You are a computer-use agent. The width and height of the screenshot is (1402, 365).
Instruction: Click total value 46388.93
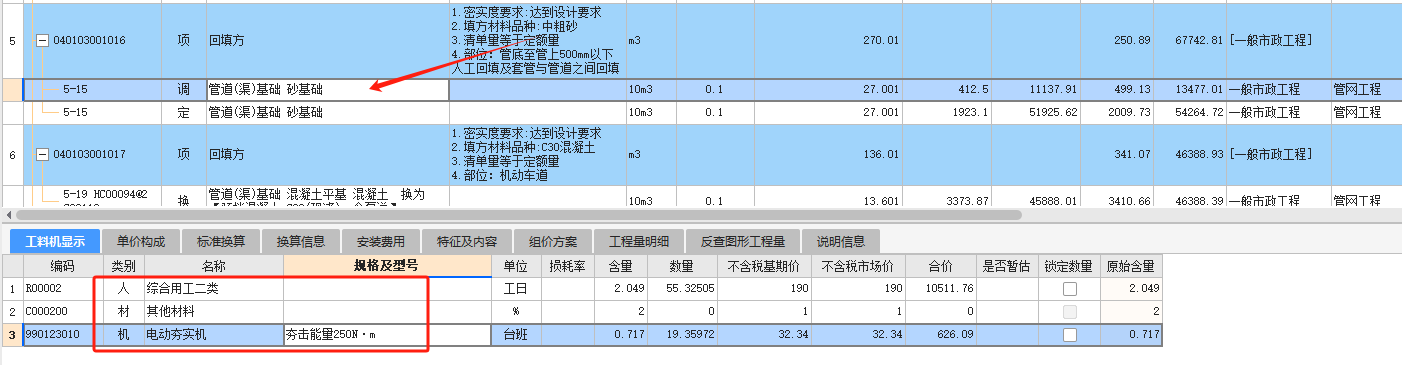1189,154
